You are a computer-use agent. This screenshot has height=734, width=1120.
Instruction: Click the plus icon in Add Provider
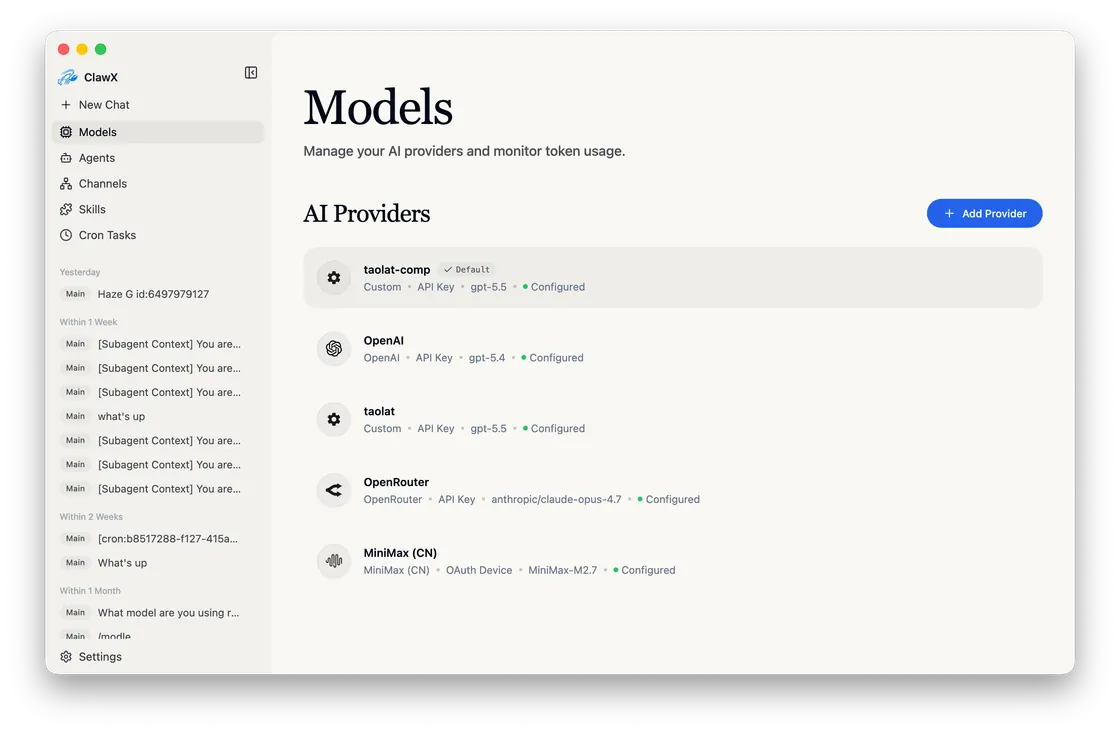coord(949,213)
